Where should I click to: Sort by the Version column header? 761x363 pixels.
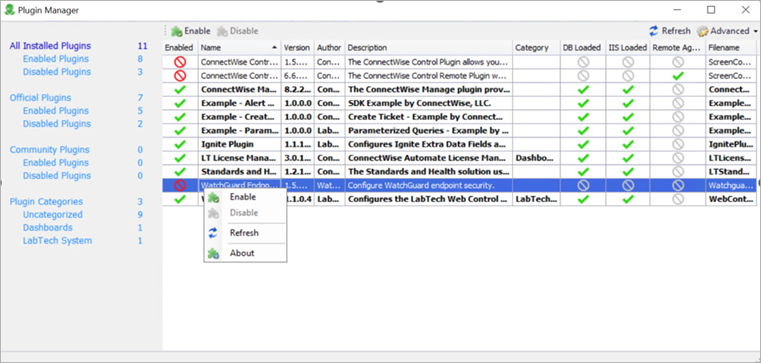tap(297, 48)
